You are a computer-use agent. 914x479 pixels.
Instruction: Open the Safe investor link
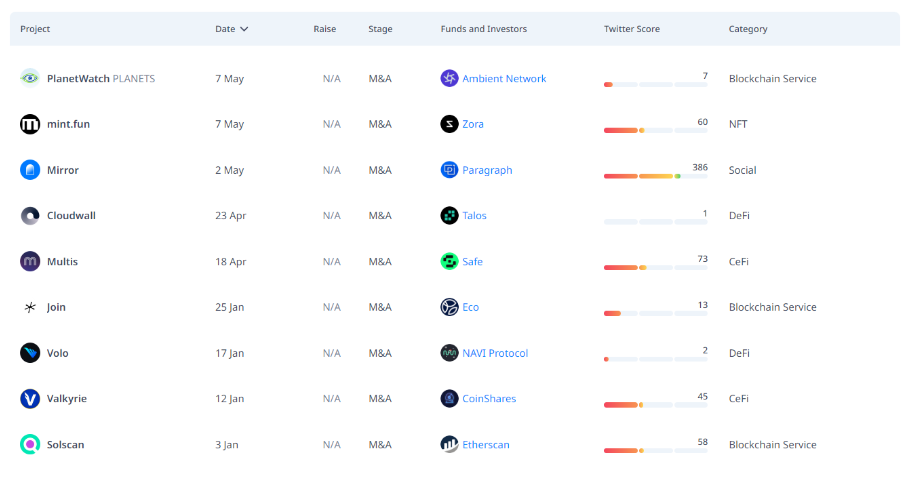472,262
